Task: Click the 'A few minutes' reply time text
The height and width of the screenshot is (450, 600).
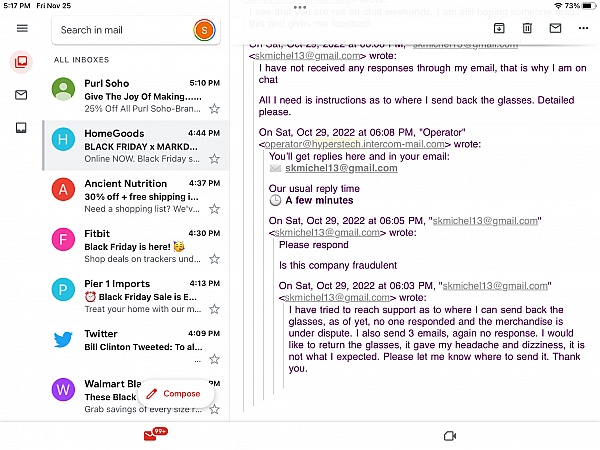Action: [x=319, y=201]
